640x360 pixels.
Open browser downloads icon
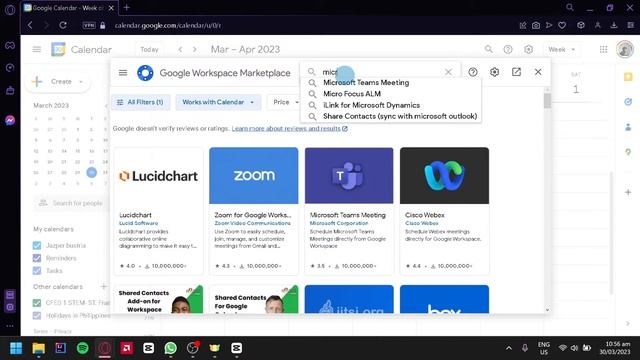tap(614, 25)
